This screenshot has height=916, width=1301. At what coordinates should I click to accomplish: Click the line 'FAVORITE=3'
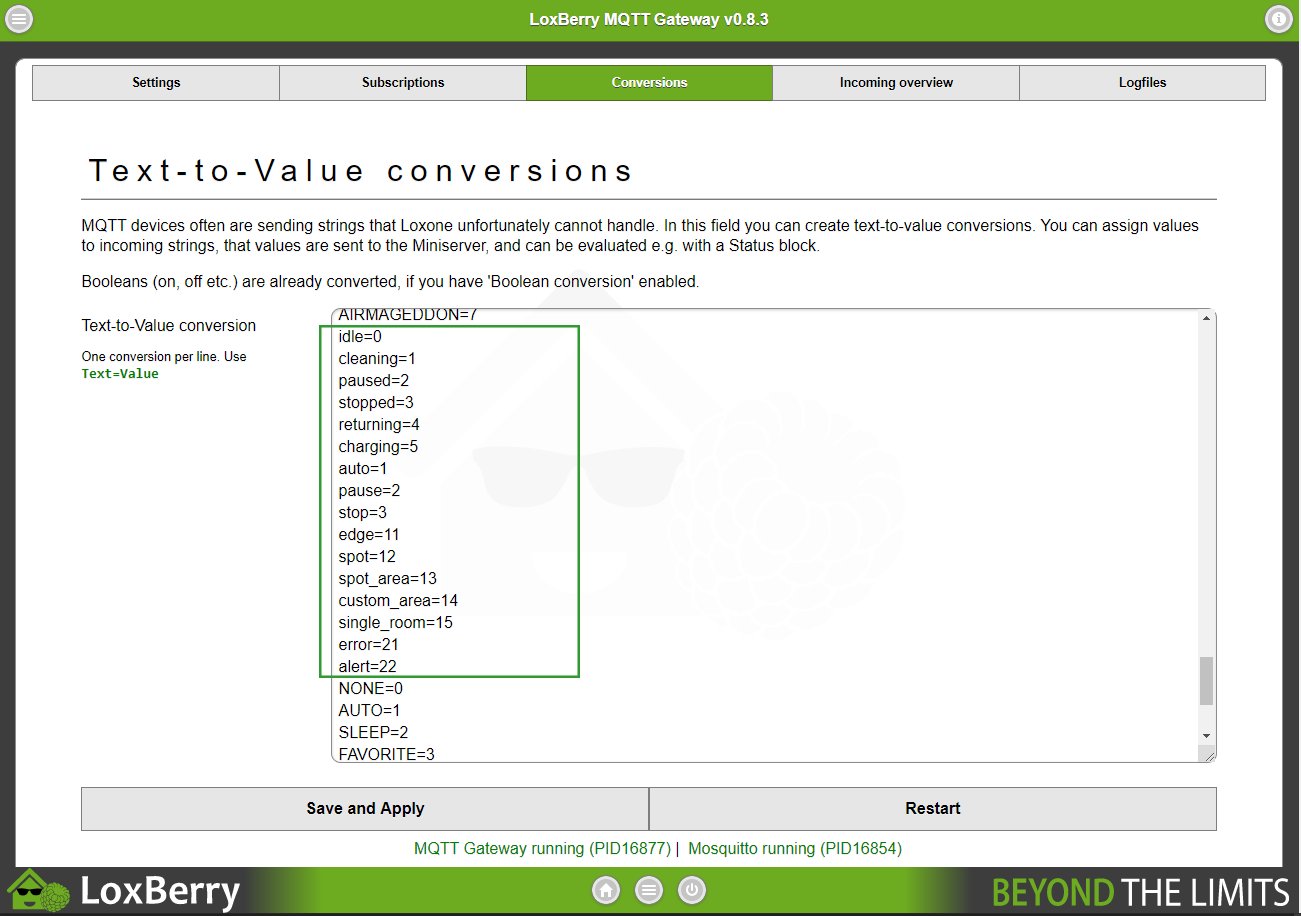tap(386, 754)
